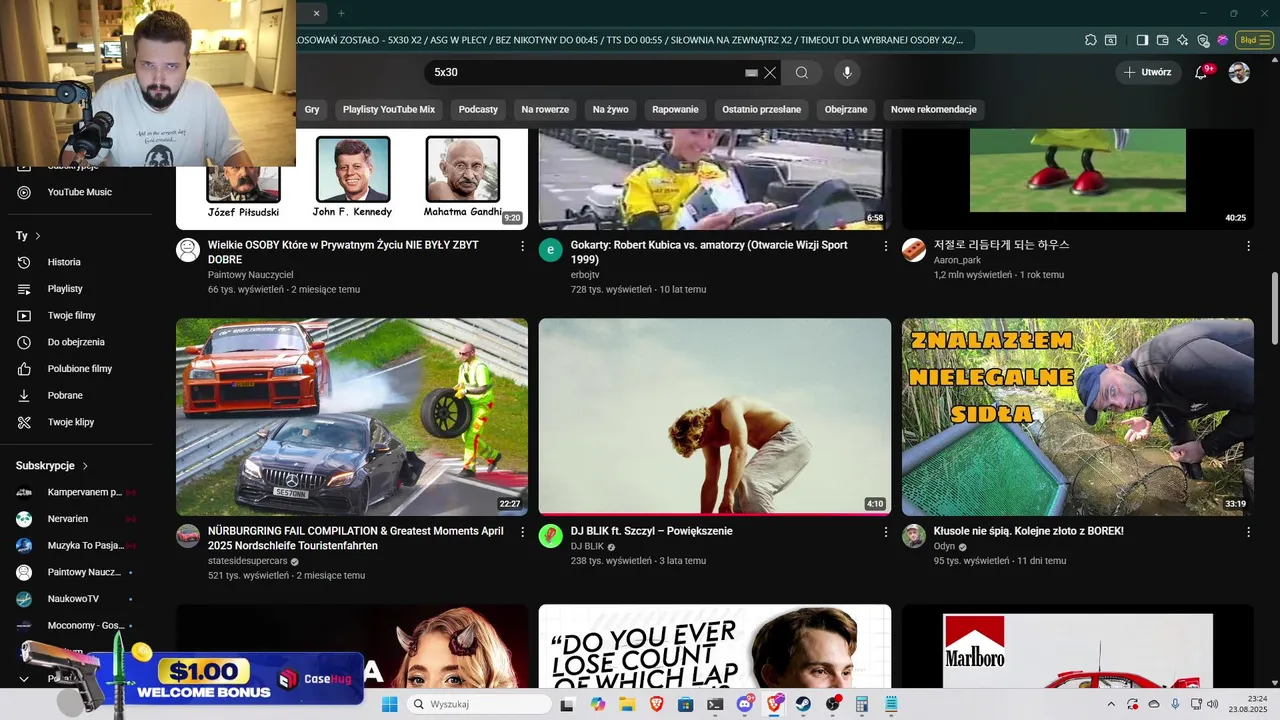The width and height of the screenshot is (1280, 720).
Task: Open options for DJ BLIK Powiększenie
Action: point(885,532)
